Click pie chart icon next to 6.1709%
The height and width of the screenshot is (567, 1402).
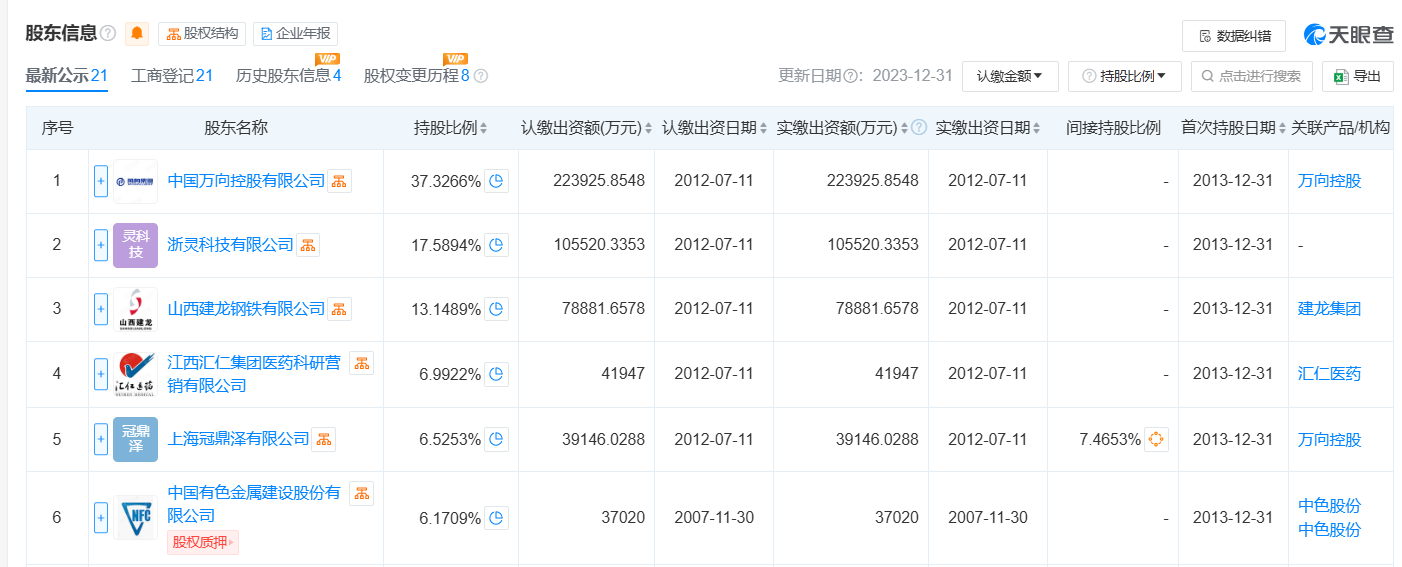coord(497,518)
